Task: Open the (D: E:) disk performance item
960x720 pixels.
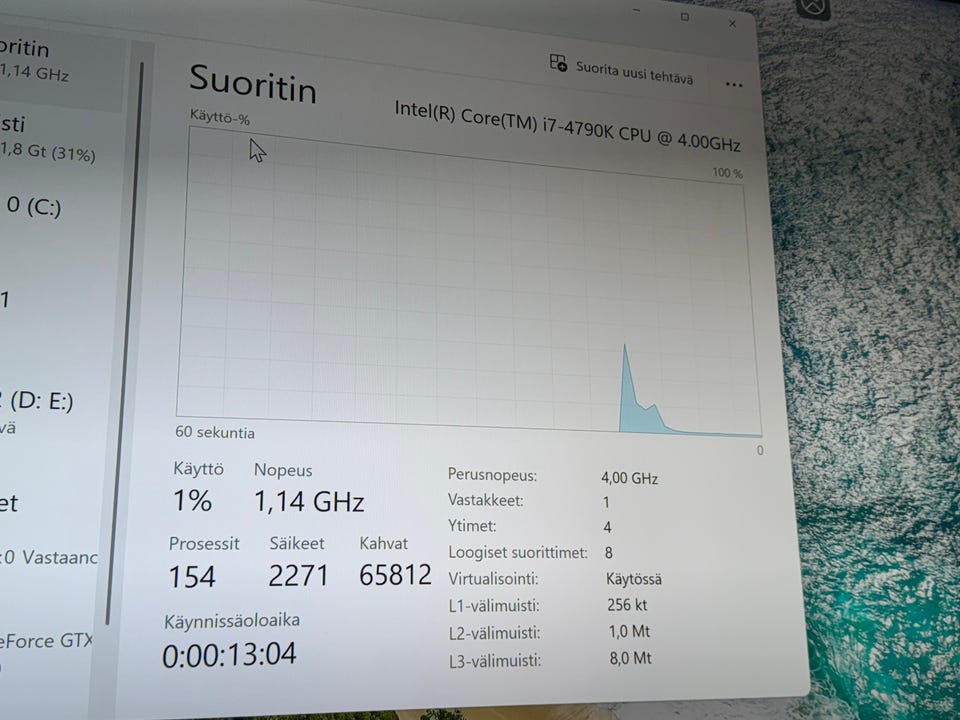Action: 37,411
